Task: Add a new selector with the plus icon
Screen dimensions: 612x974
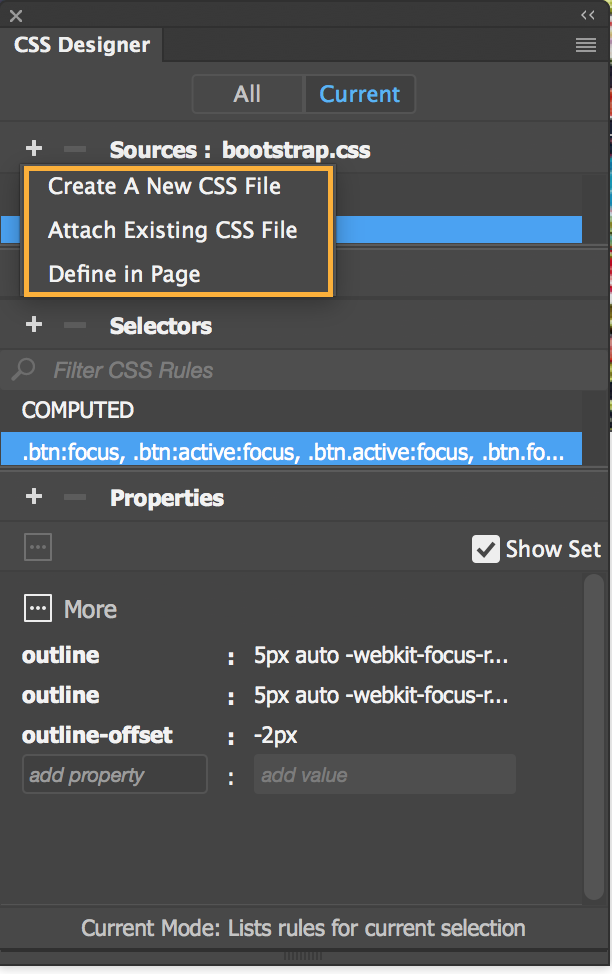Action: click(x=33, y=325)
